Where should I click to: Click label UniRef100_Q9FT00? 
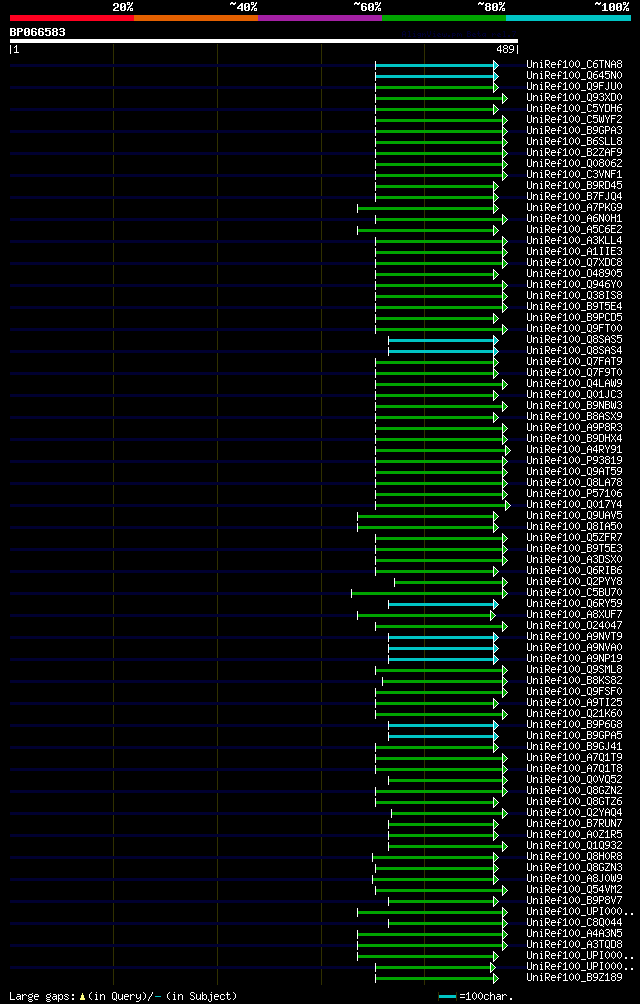[573, 328]
